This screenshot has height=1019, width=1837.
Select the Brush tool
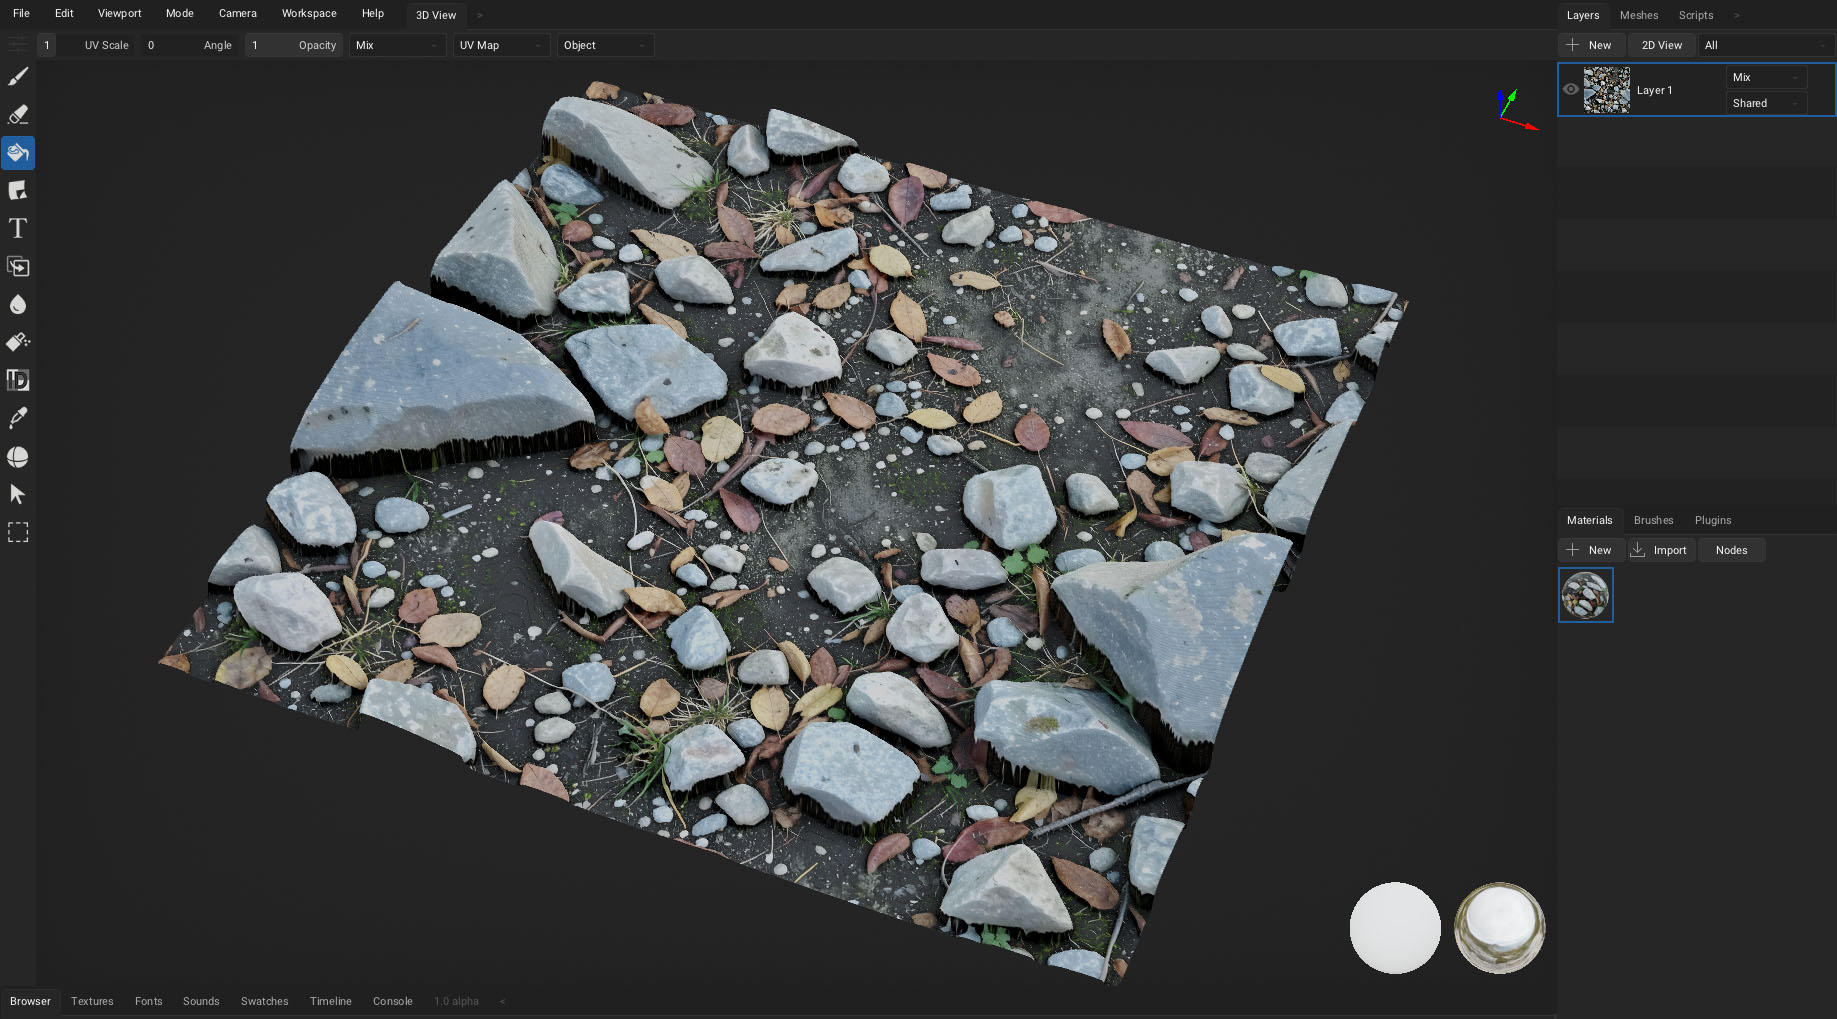point(18,77)
